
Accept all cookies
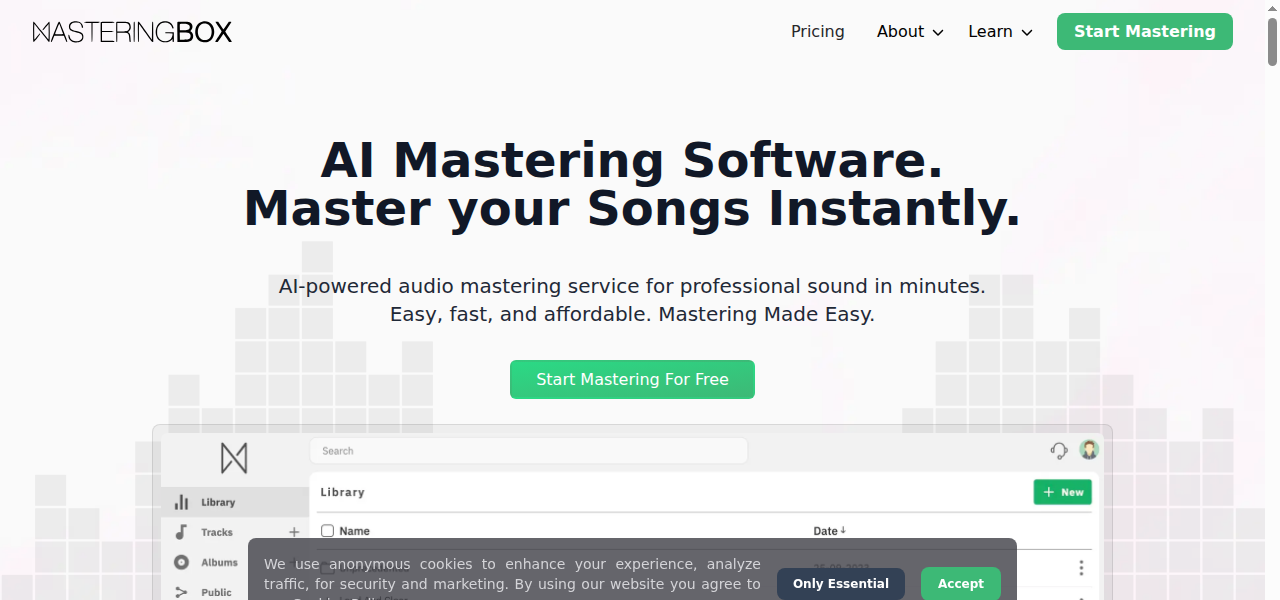click(x=959, y=583)
